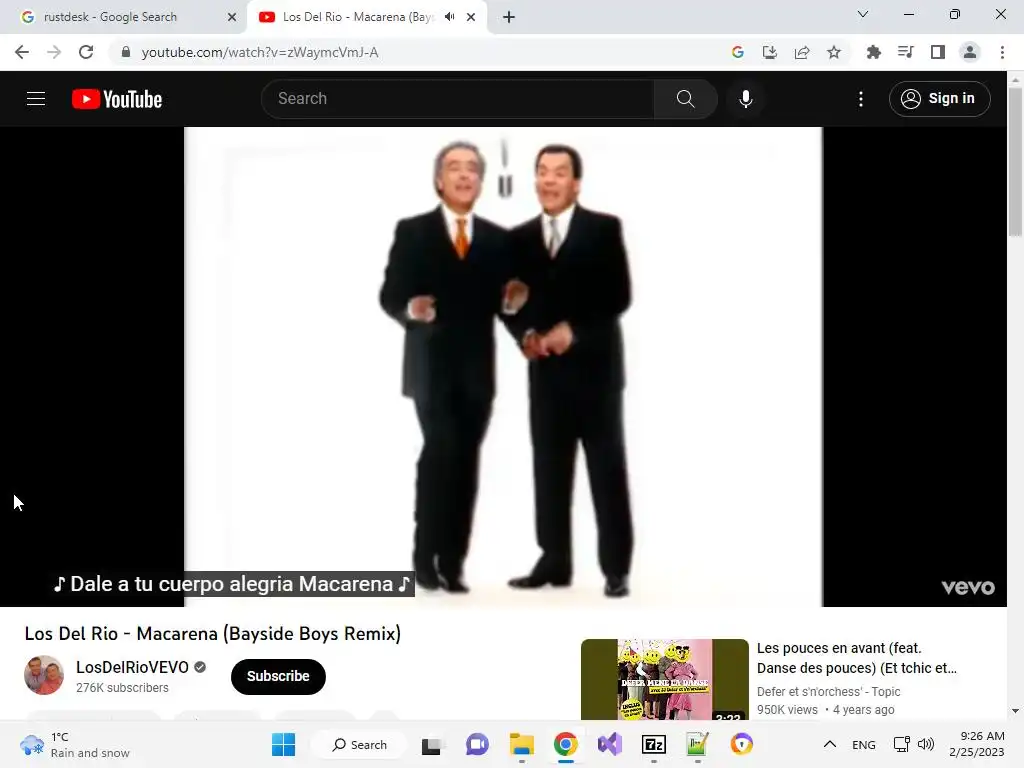
Task: Bookmark this page with the star icon
Action: coord(834,52)
